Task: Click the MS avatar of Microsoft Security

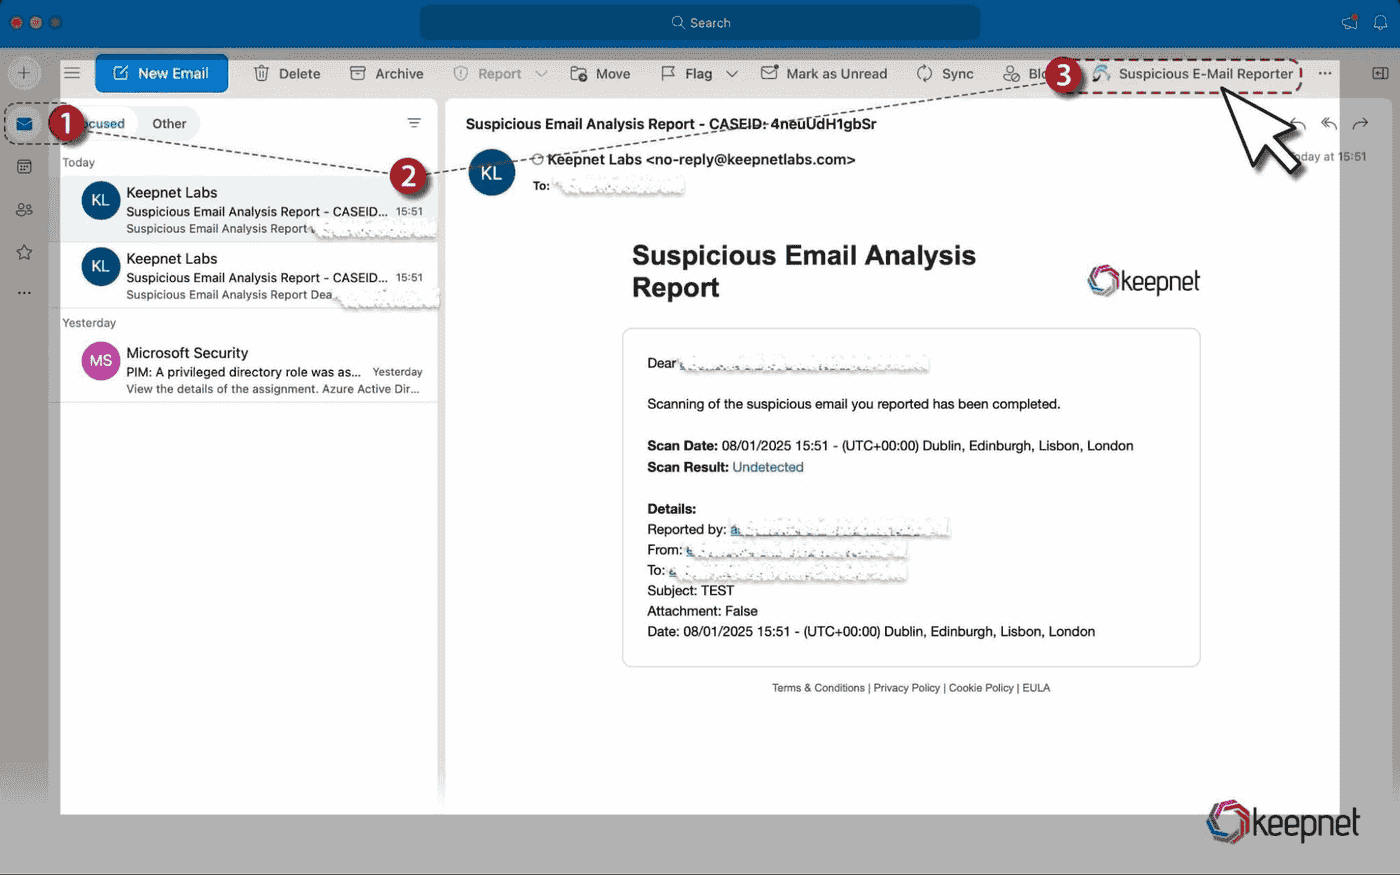Action: [101, 360]
